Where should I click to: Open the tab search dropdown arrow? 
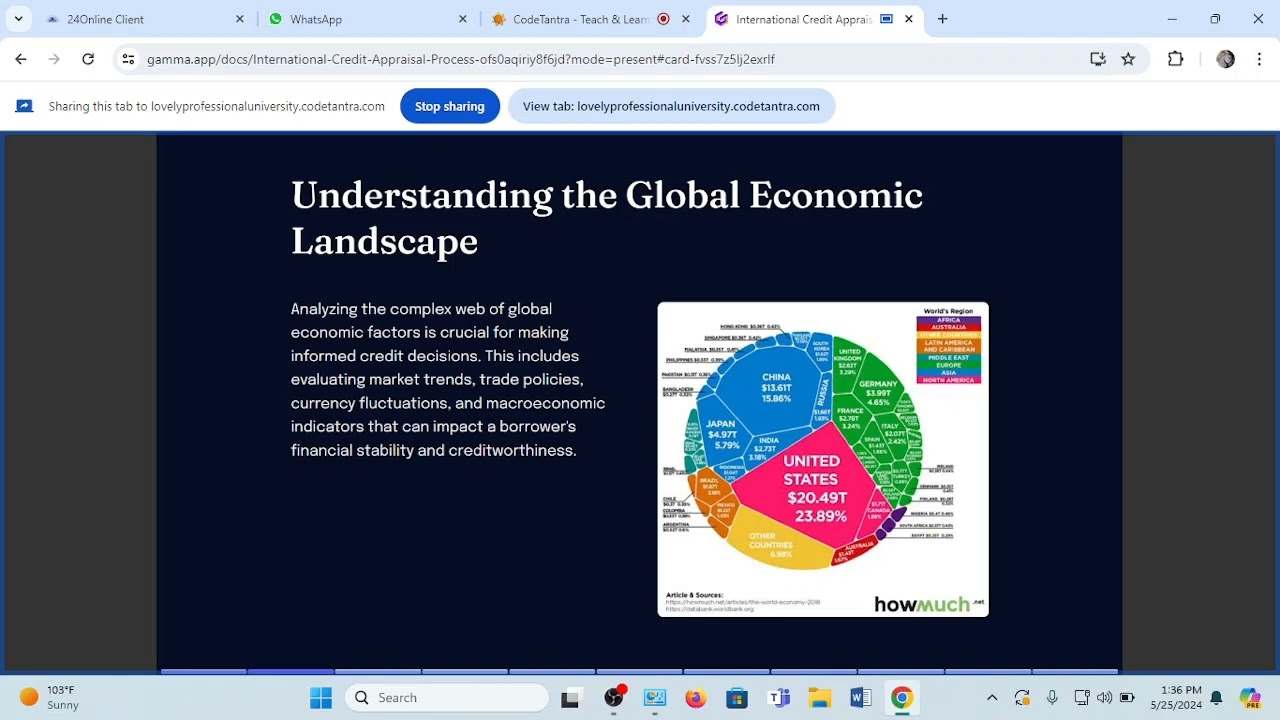pos(18,19)
